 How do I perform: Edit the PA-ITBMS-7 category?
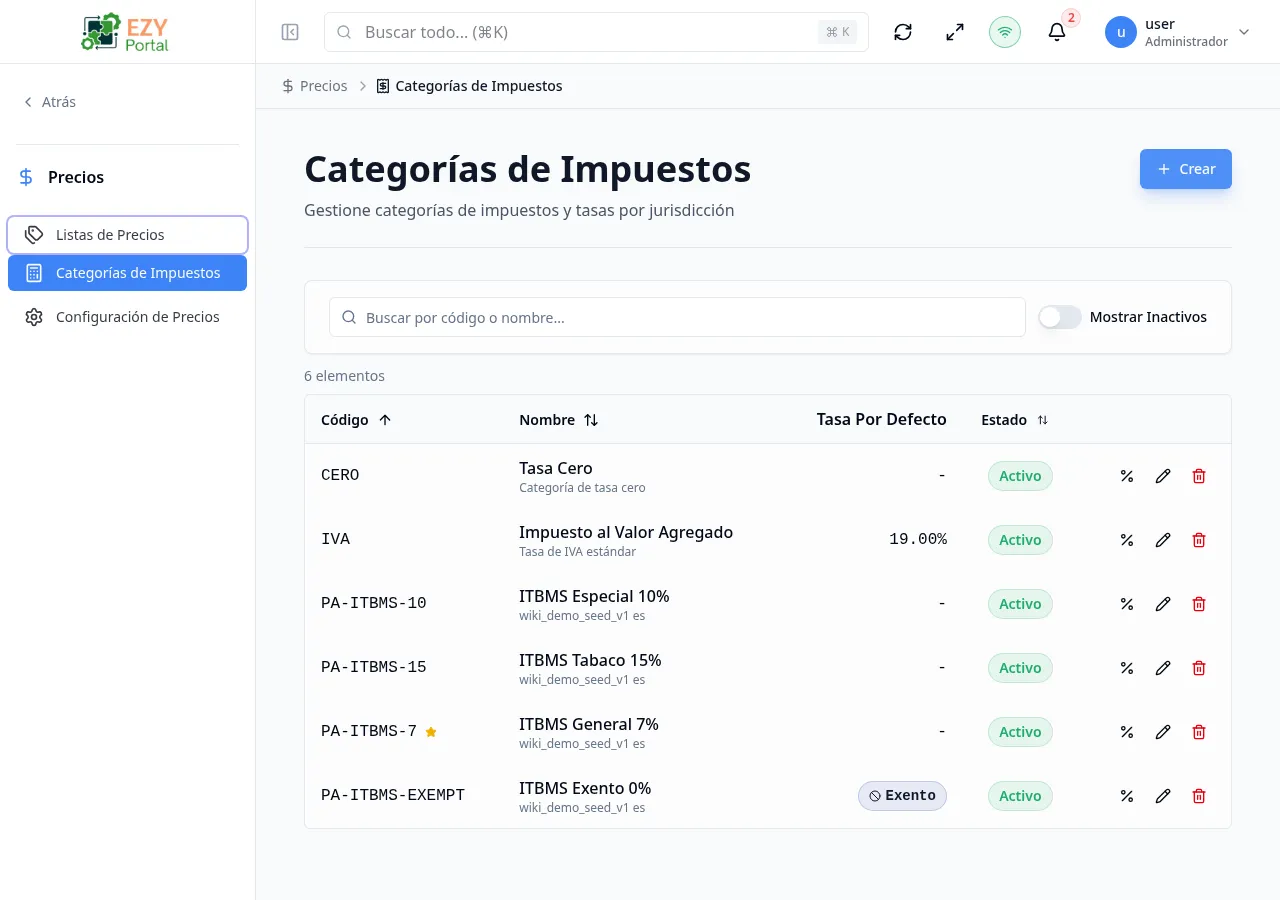click(x=1163, y=732)
